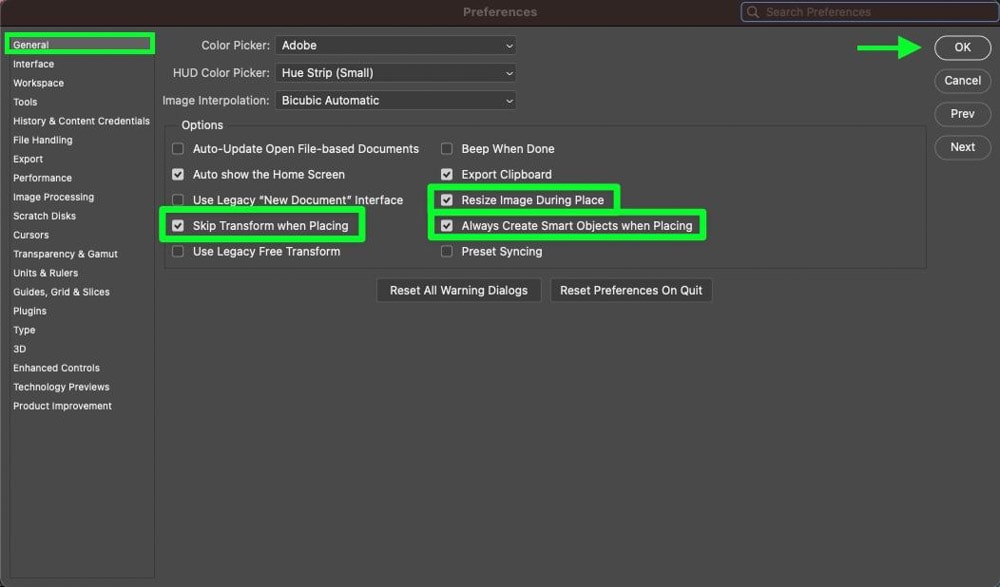This screenshot has height=587, width=1000.
Task: Toggle Resize Image During Place checkbox
Action: pos(446,200)
